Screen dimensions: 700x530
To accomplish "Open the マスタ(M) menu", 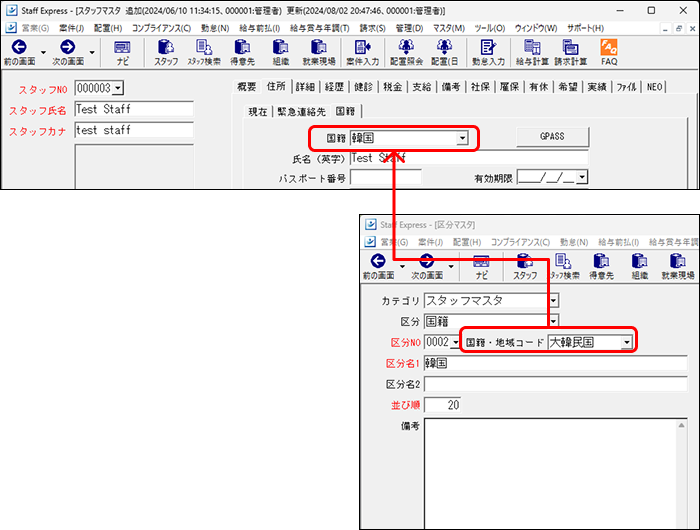I will 448,28.
